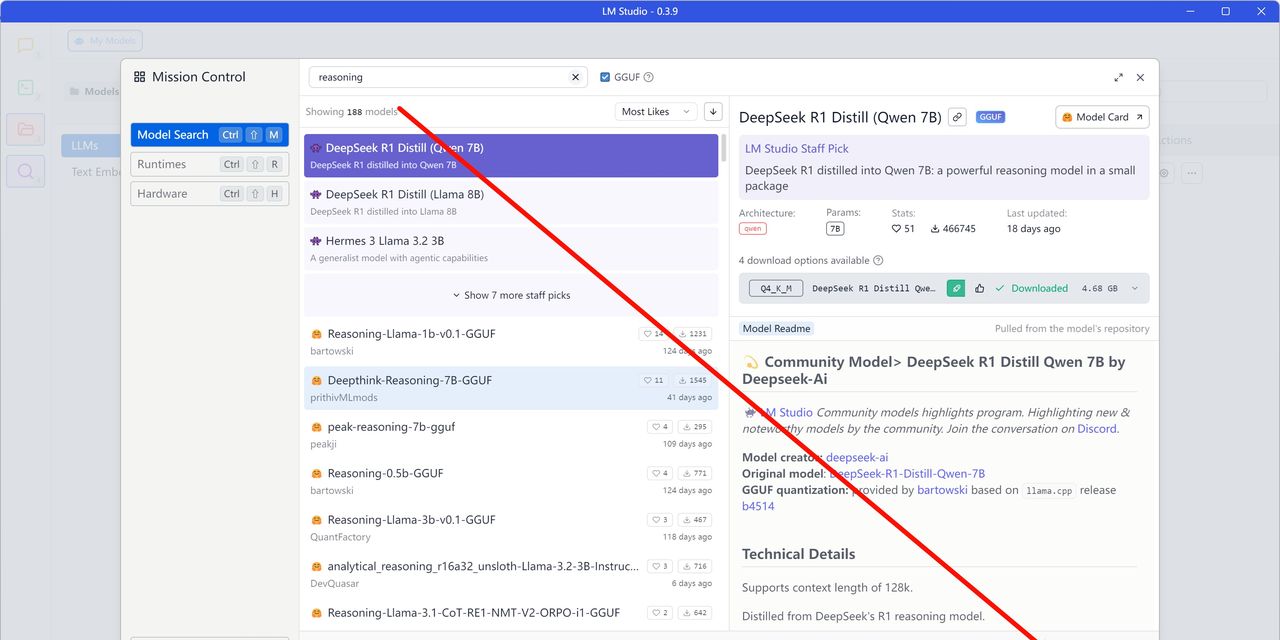The image size is (1280, 640).
Task: Open the three-dots menu in the background models list
Action: pyautogui.click(x=1191, y=173)
